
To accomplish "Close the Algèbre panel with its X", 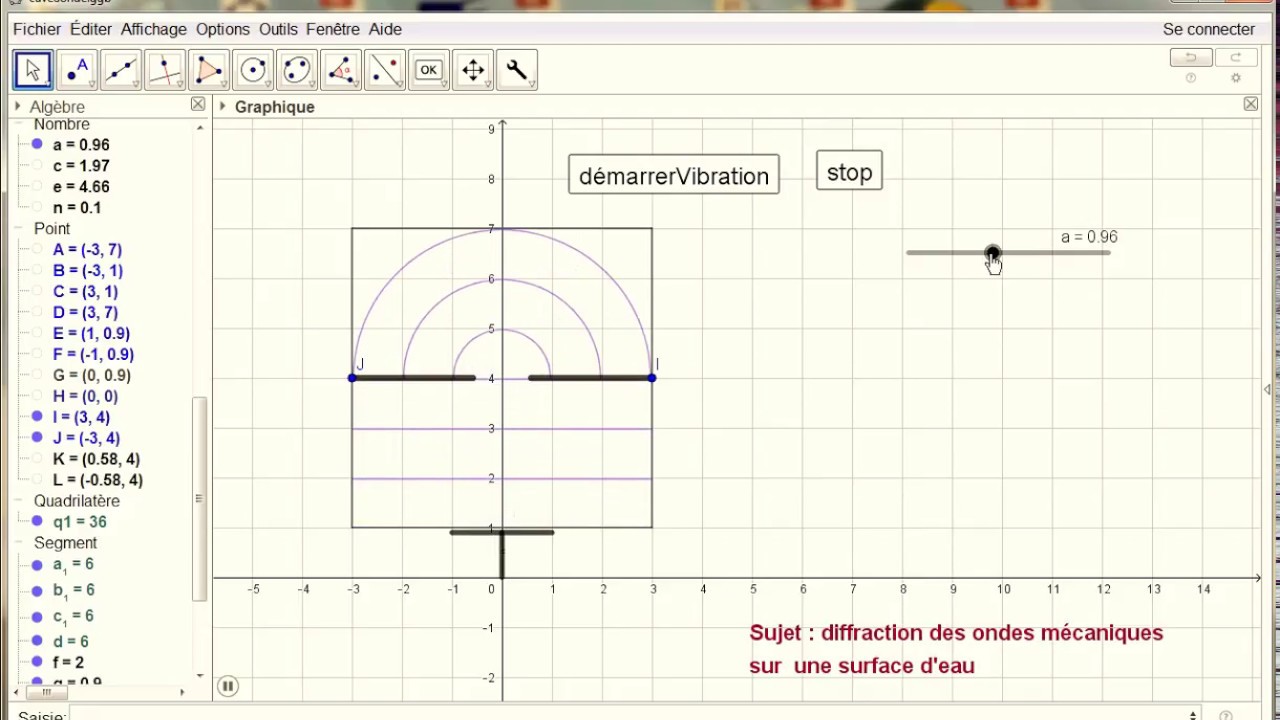I will [198, 105].
